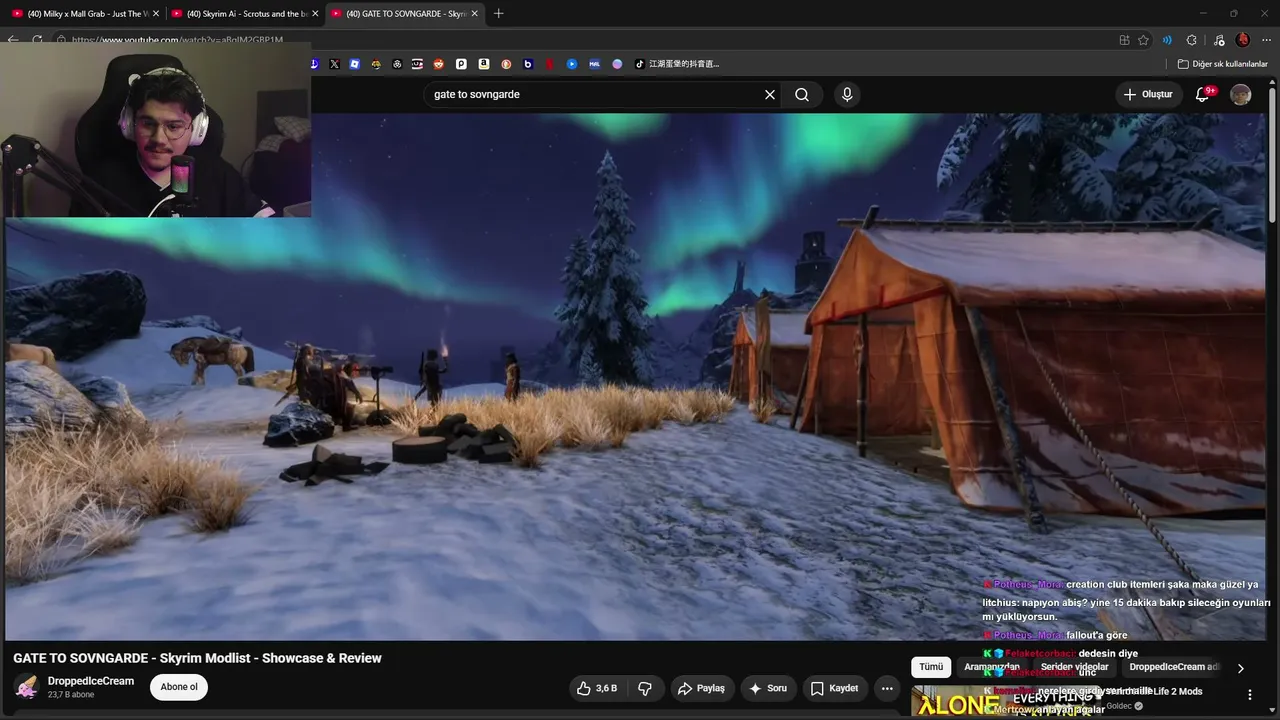
Task: Reload the page with the refresh icon
Action: pyautogui.click(x=37, y=40)
